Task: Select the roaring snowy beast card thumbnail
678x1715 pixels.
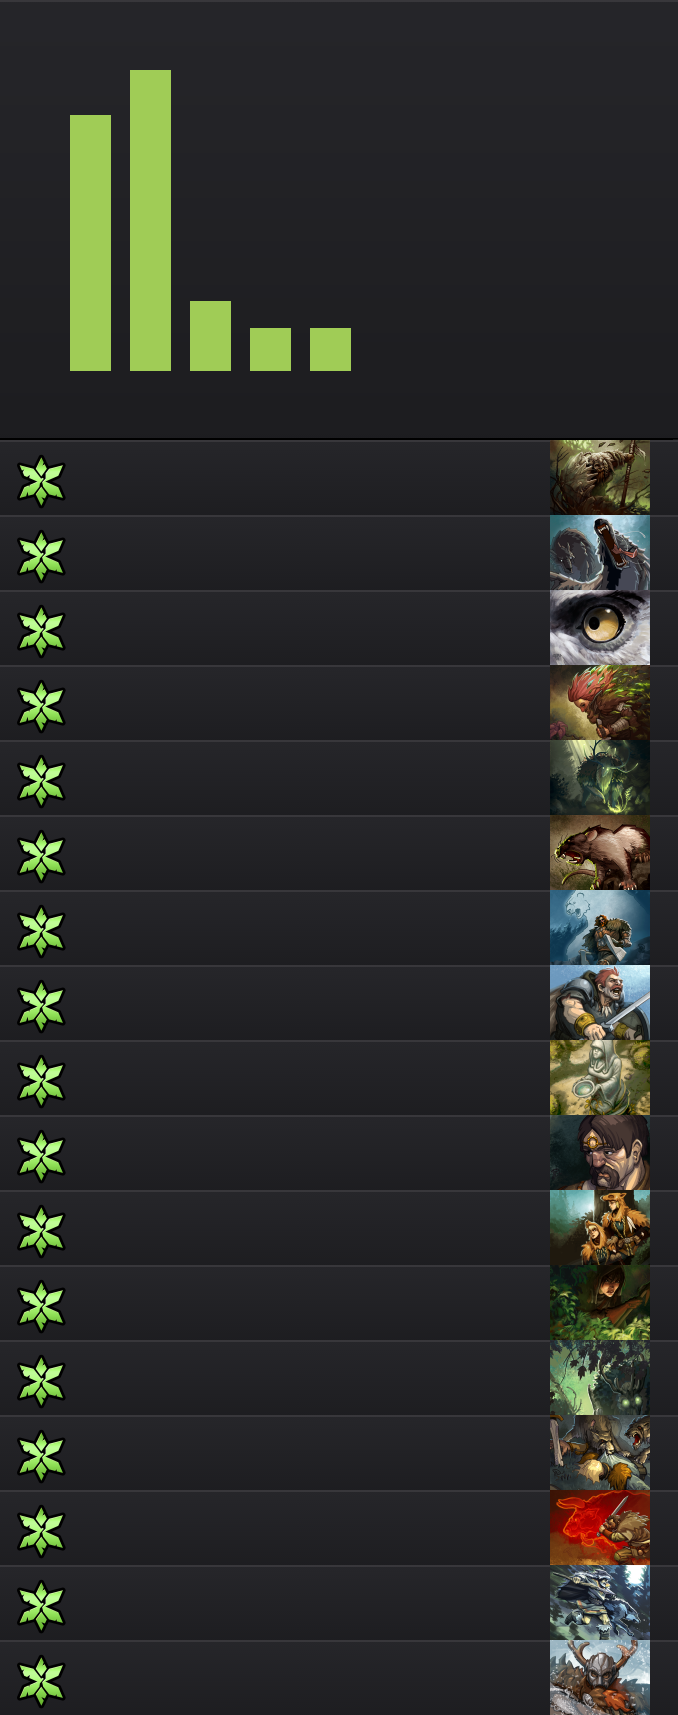Action: pos(600,553)
